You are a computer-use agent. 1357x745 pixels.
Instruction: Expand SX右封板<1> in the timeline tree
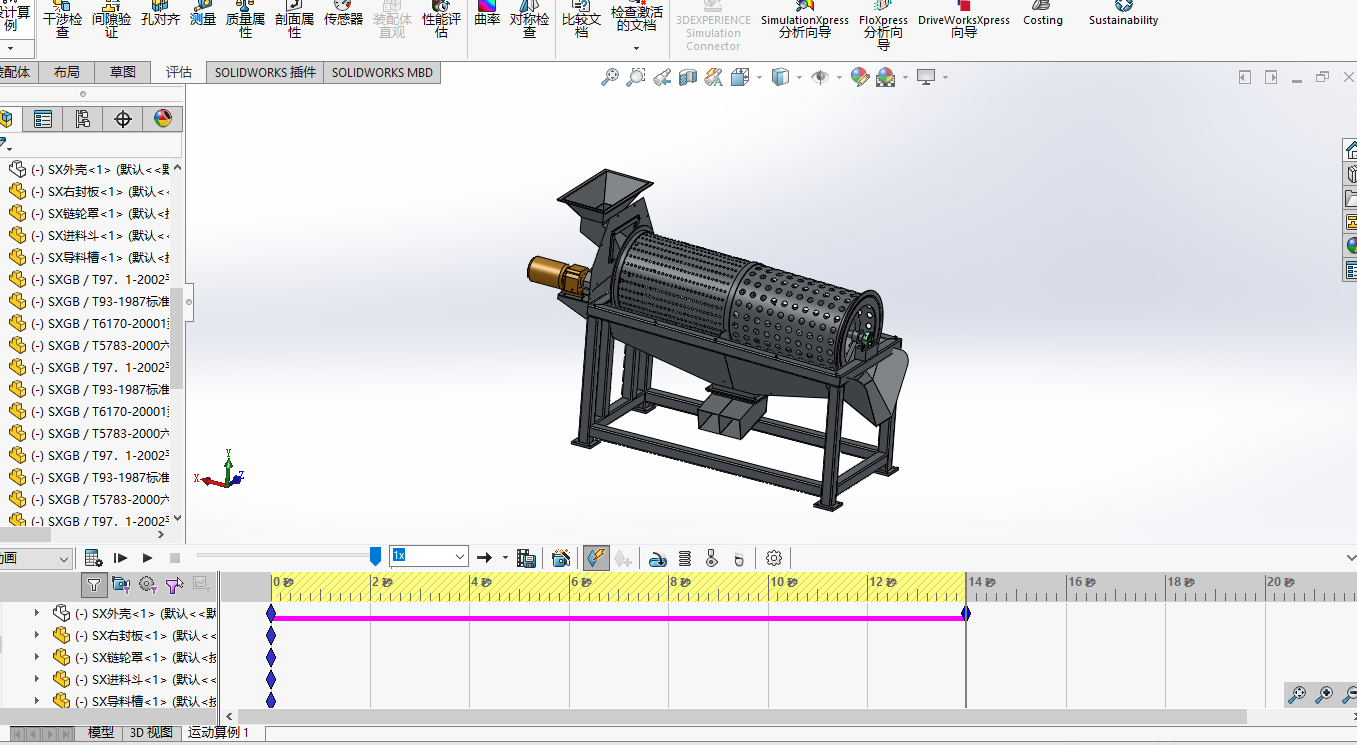click(37, 635)
